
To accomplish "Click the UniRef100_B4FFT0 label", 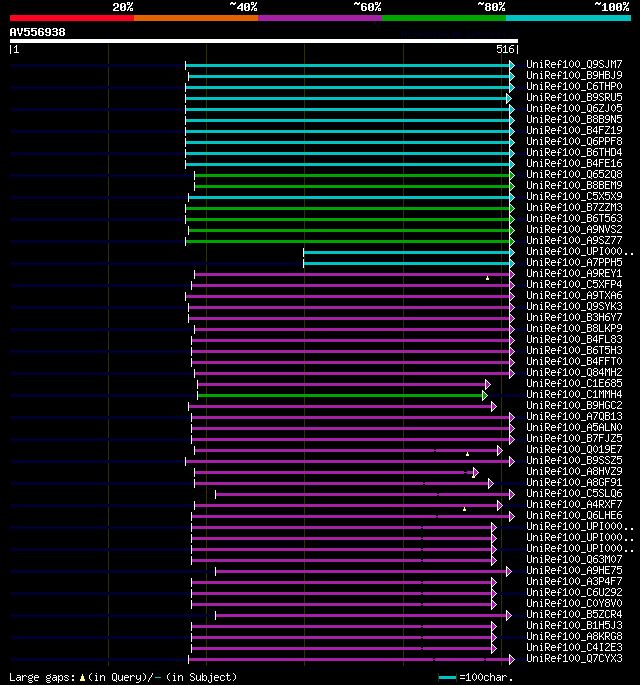I will 574,361.
